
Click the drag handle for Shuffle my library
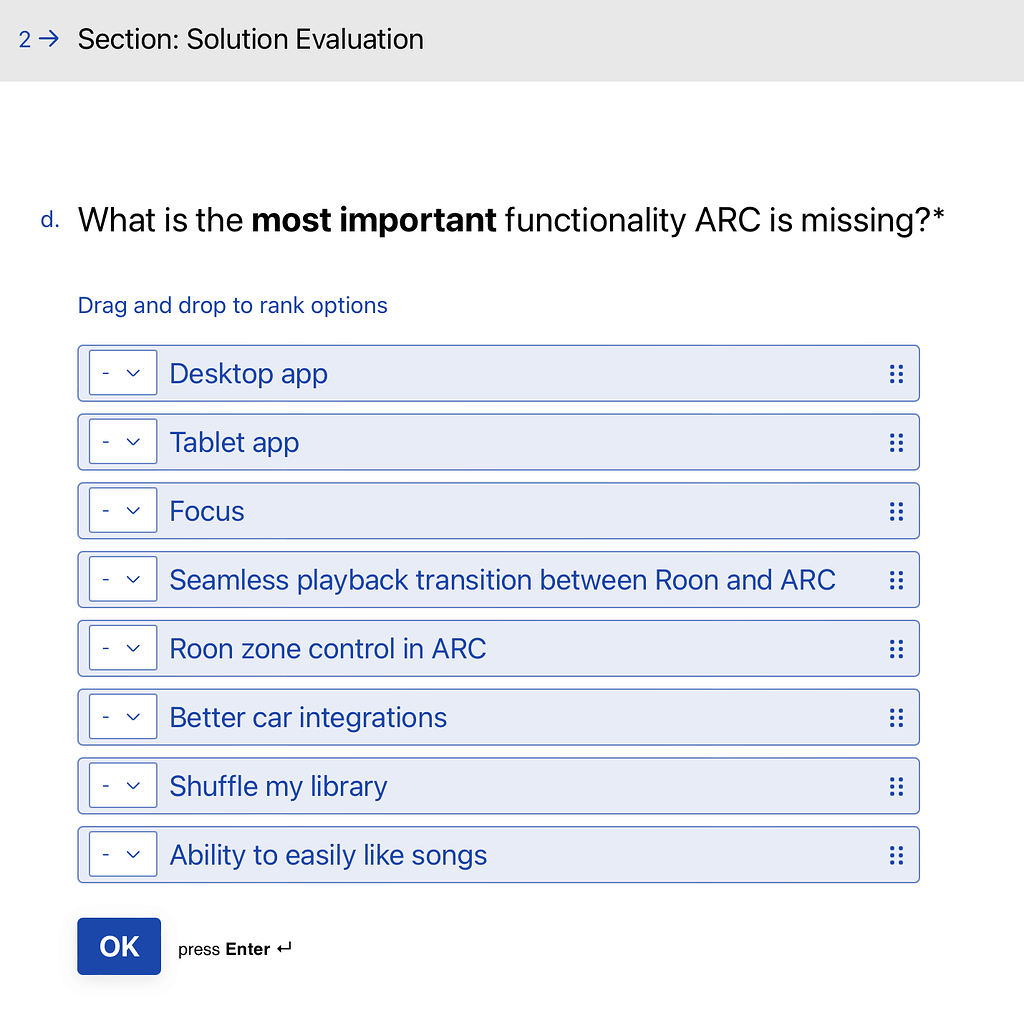coord(896,786)
